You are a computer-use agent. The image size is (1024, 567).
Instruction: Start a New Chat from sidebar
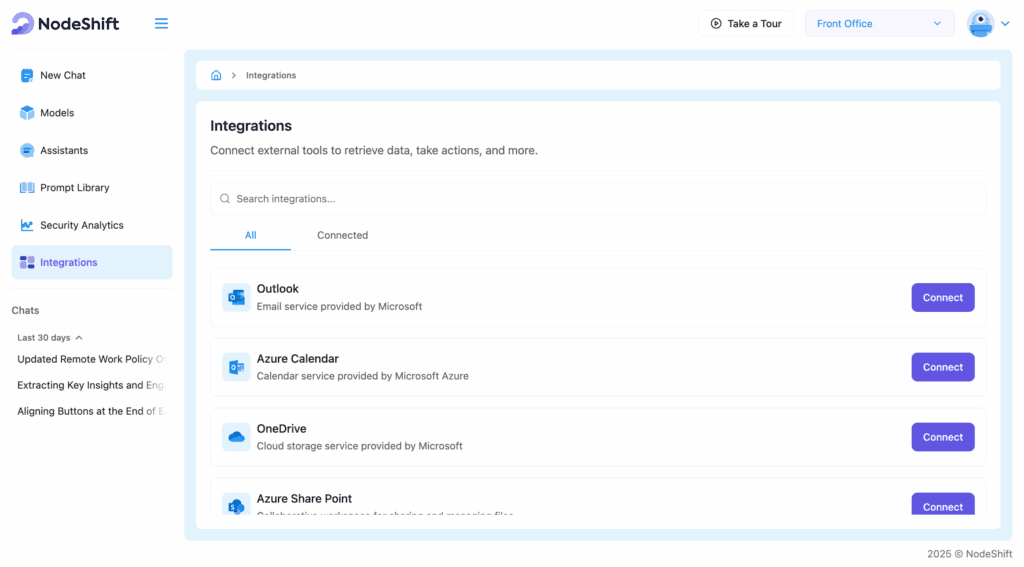tap(62, 75)
